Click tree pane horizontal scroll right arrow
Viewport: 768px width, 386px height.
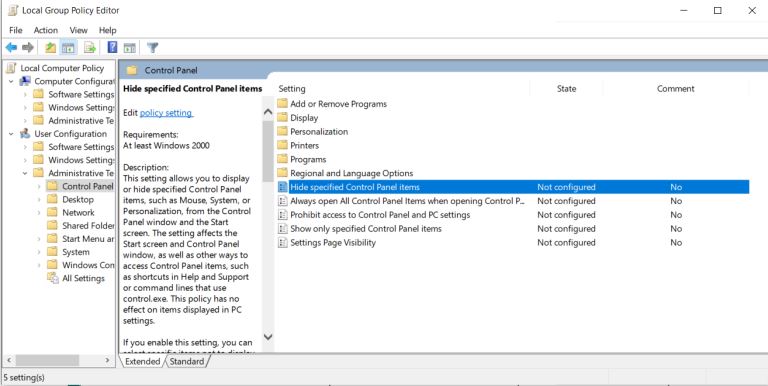(x=107, y=360)
